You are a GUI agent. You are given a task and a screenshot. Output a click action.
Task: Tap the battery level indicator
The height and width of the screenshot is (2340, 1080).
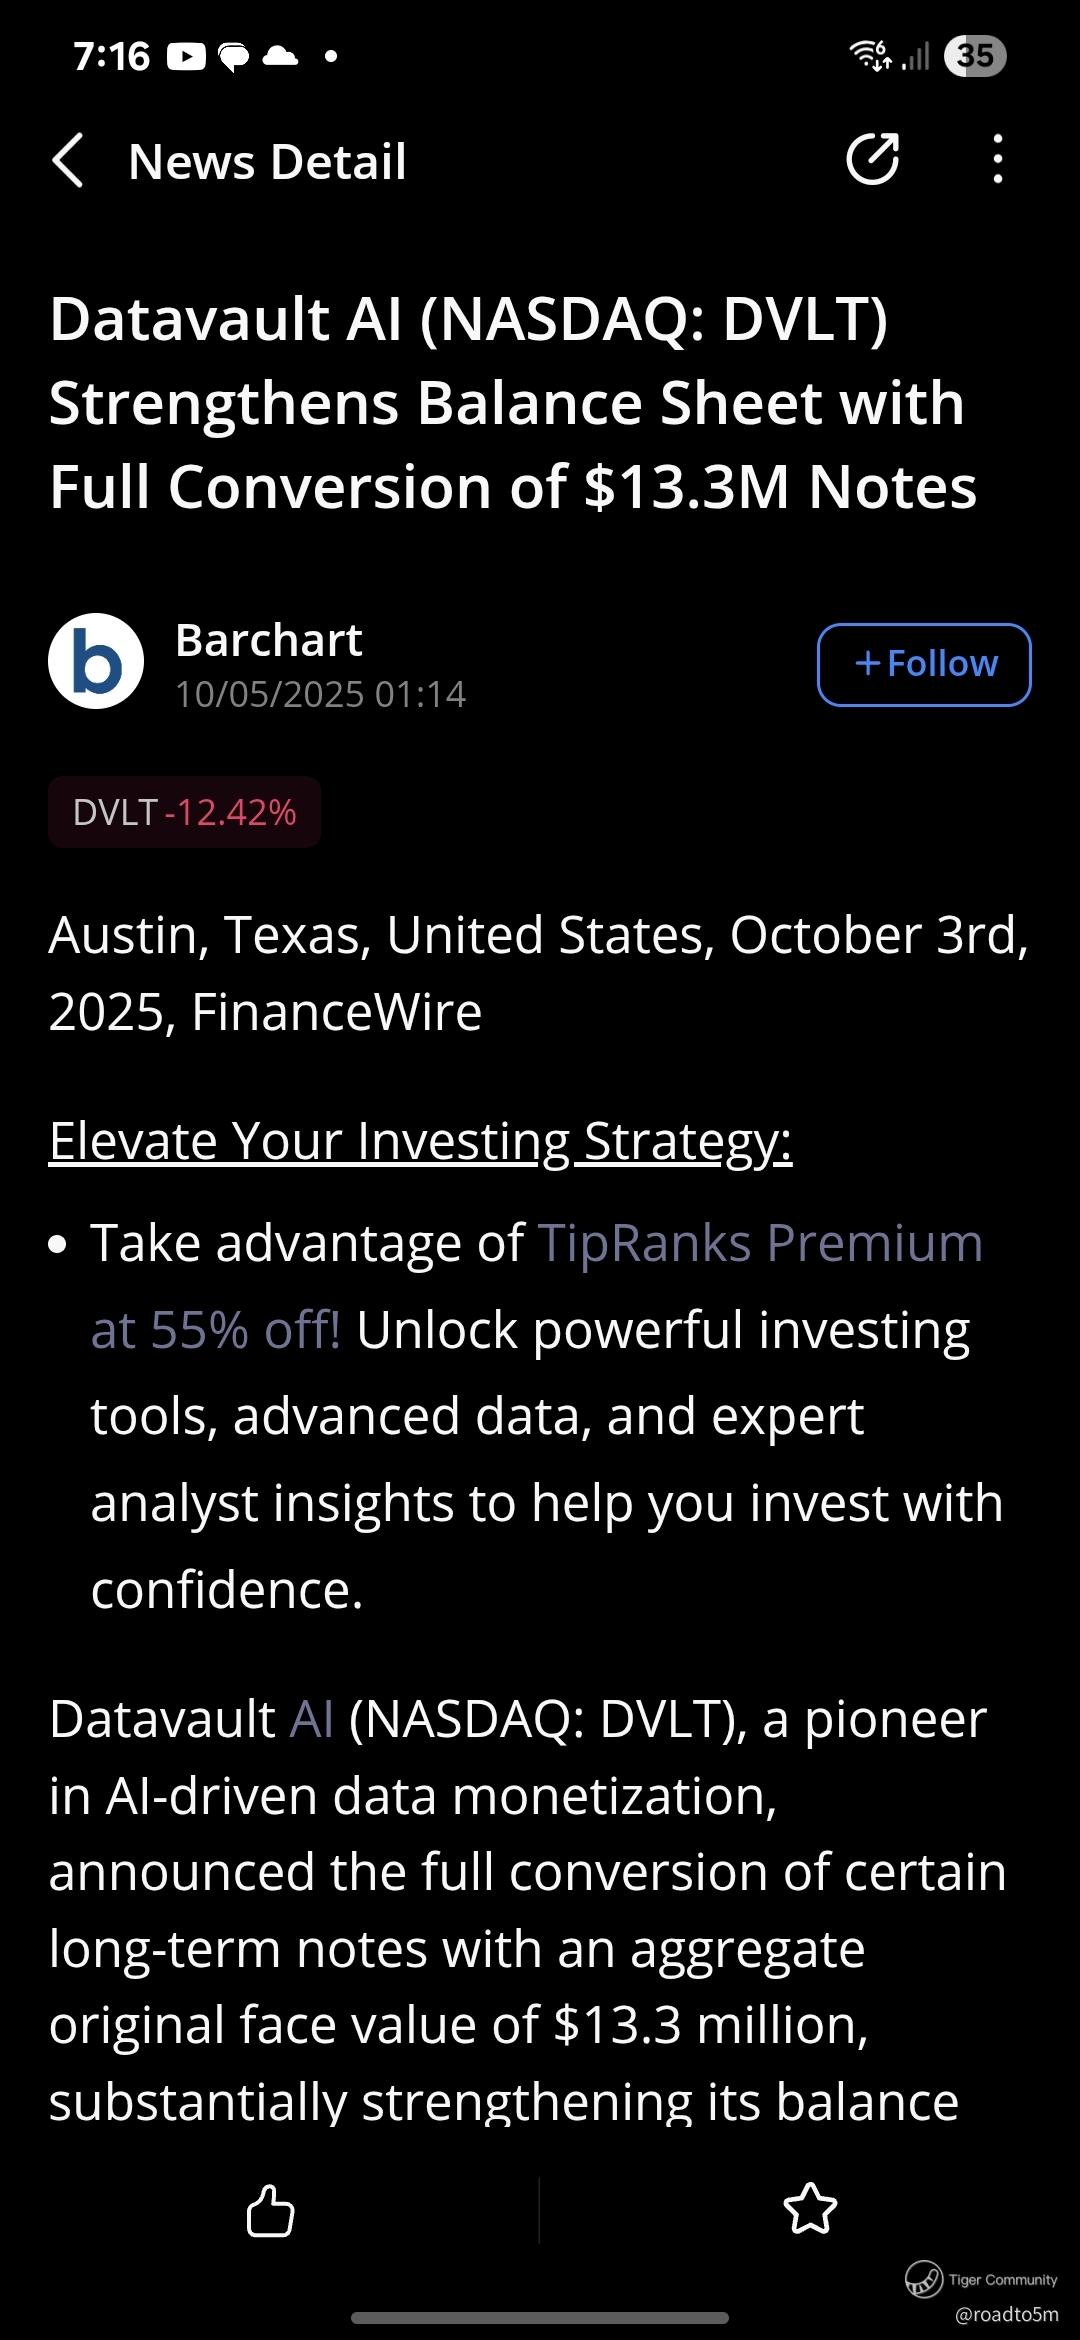[x=975, y=55]
